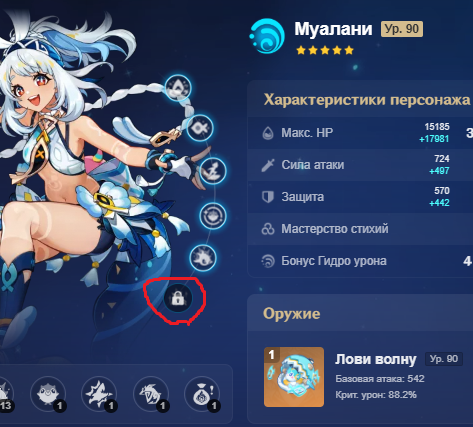
Task: Select the jagged splash talent icon
Action: [100, 394]
